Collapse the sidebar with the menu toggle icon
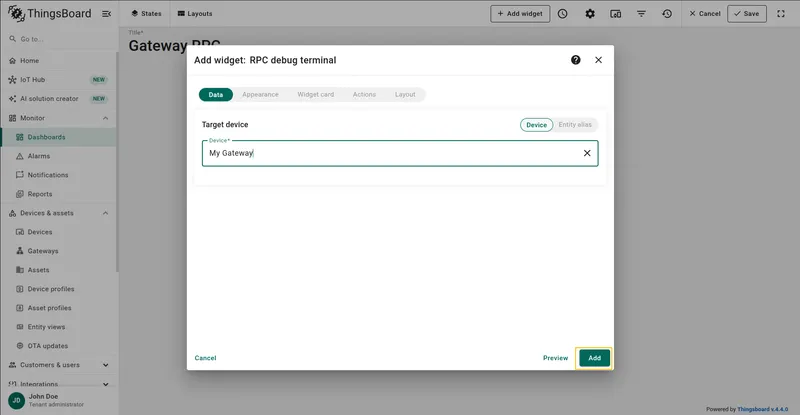This screenshot has width=800, height=415. (x=107, y=14)
